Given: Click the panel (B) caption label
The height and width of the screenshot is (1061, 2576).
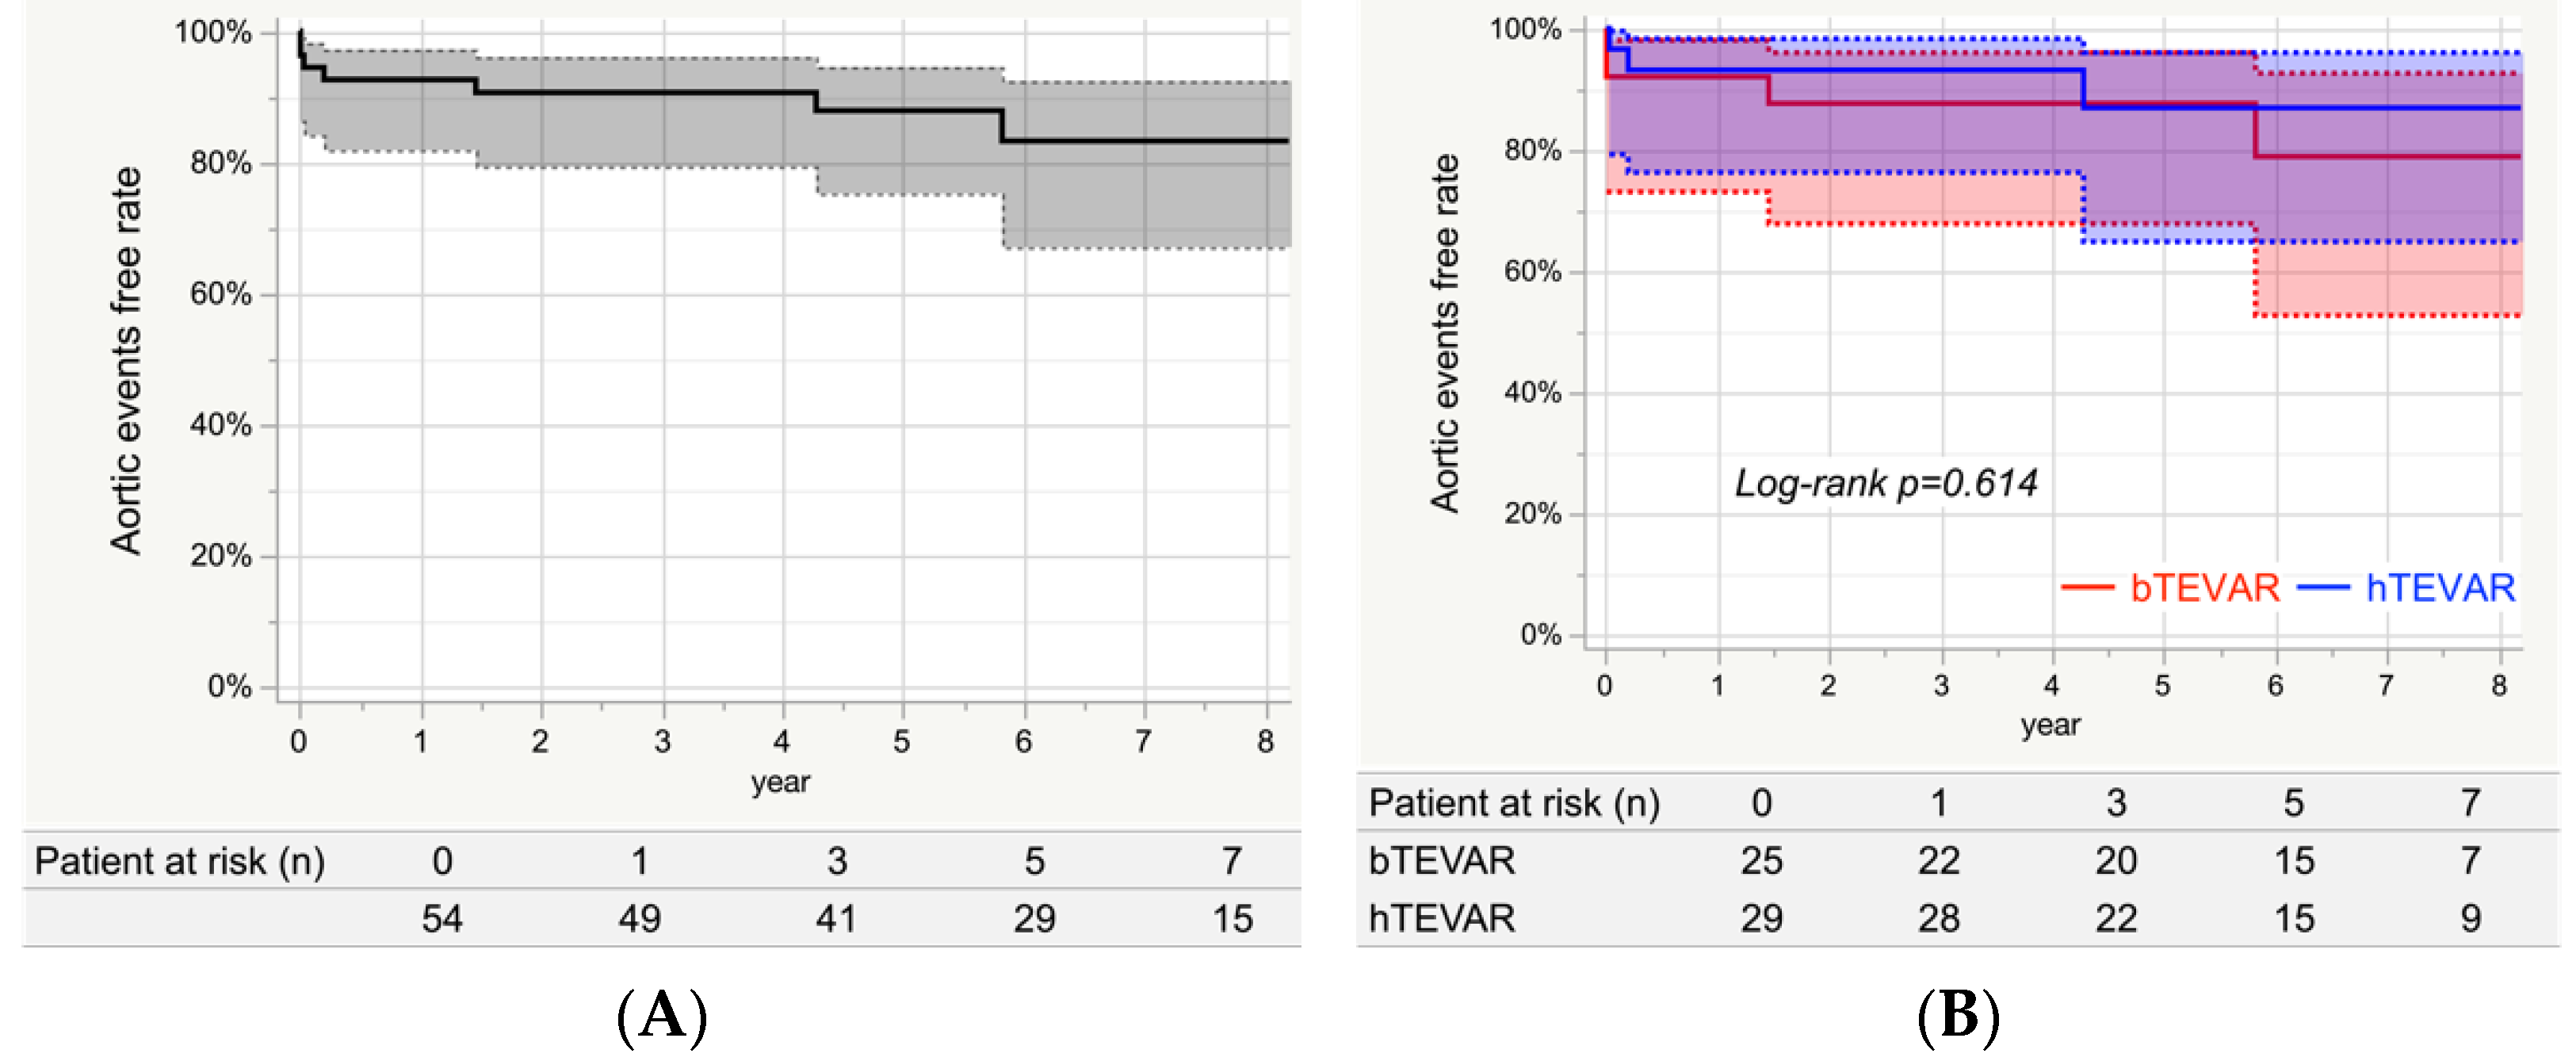Looking at the screenshot, I should tap(1958, 1017).
